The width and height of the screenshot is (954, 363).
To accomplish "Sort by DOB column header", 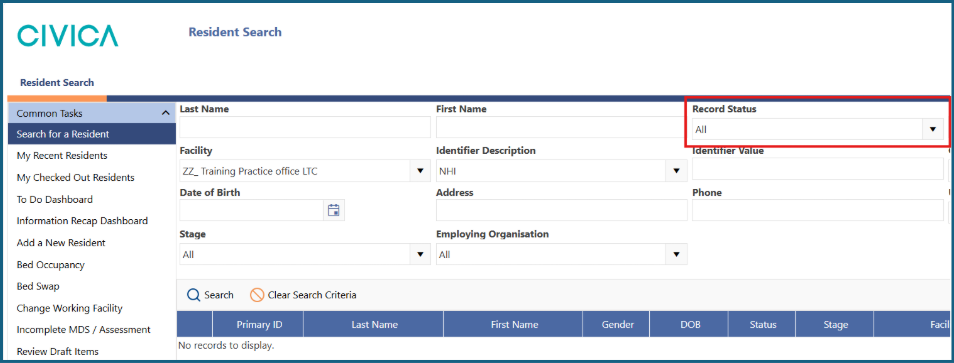I will (689, 325).
